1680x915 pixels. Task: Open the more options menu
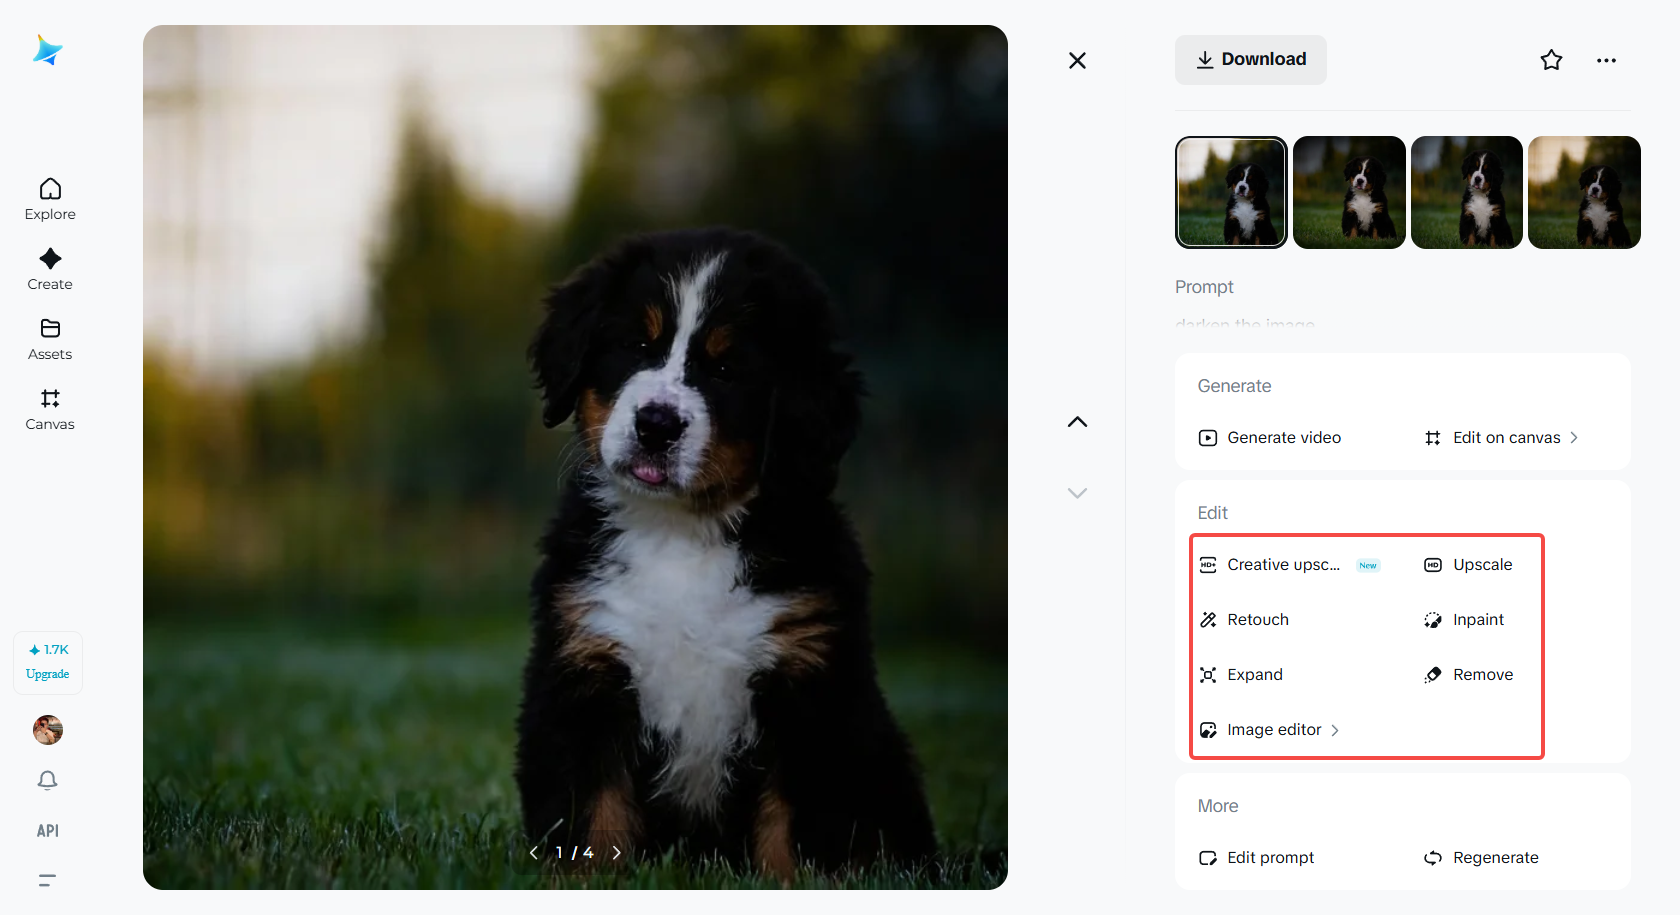(x=1606, y=60)
